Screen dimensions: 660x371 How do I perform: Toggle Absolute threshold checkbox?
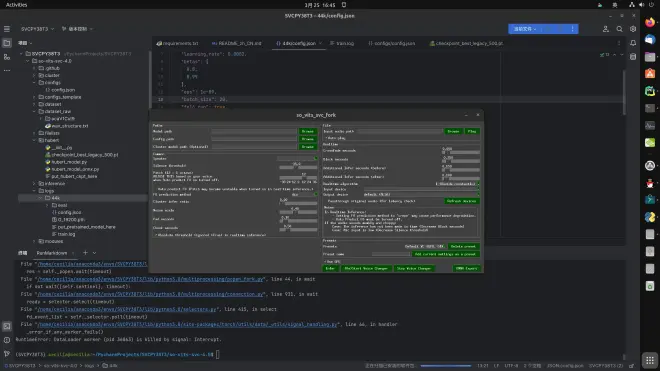(210, 235)
